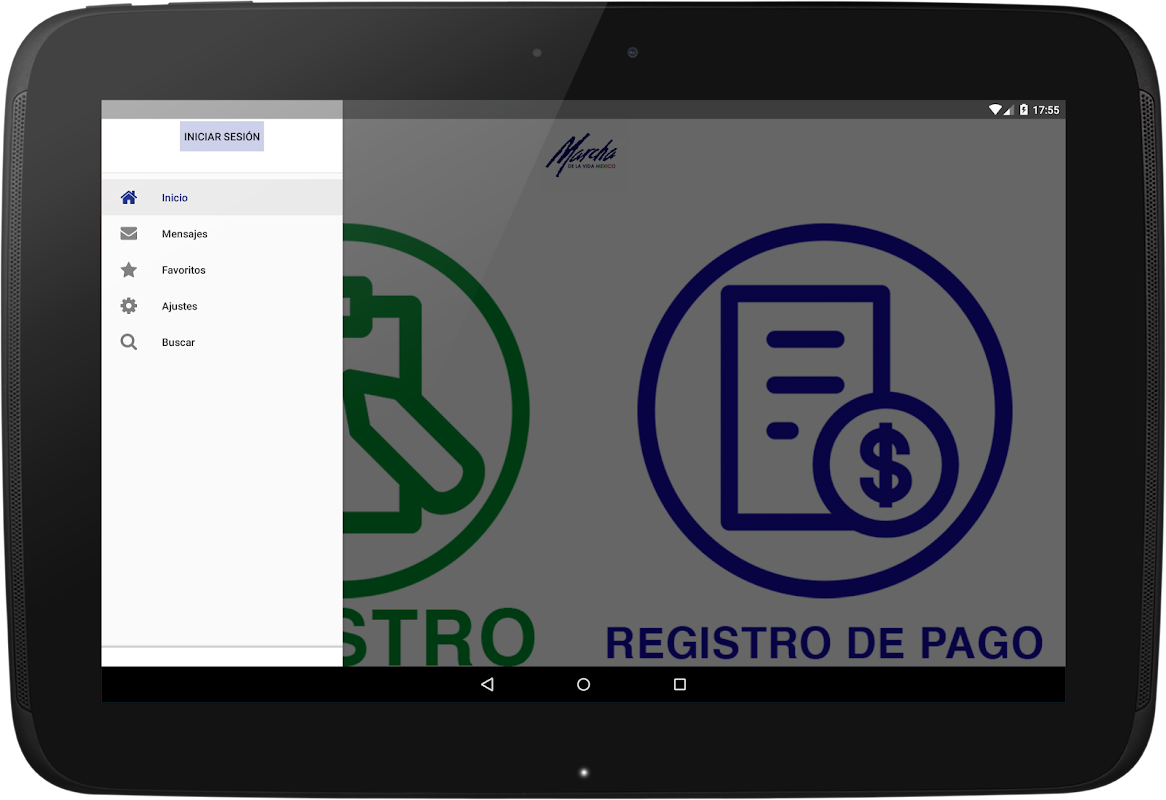Select the Buscar menu item
The width and height of the screenshot is (1166, 800).
[x=222, y=342]
